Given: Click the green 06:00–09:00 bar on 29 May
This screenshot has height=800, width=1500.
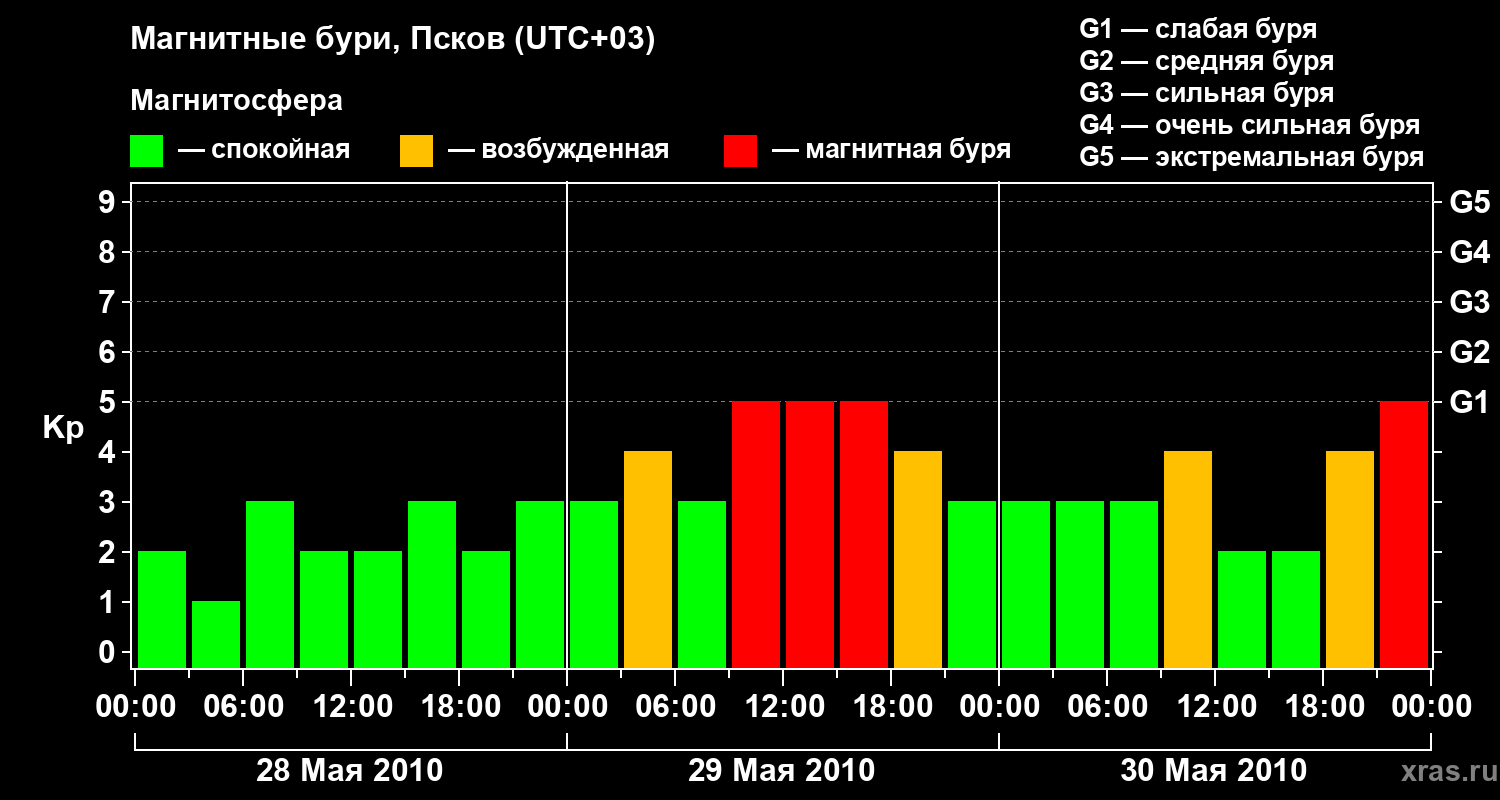Looking at the screenshot, I should click(702, 584).
